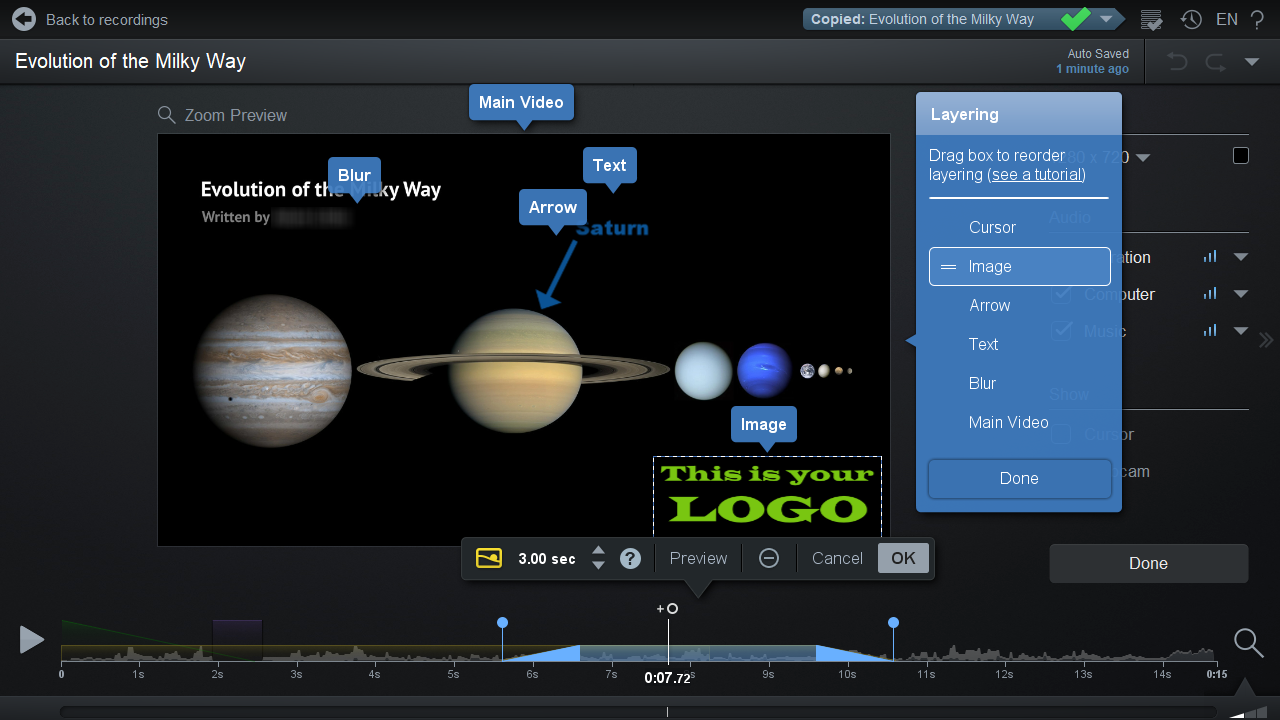Toggle the canvas size checkbox
1280x720 pixels.
click(x=1241, y=156)
